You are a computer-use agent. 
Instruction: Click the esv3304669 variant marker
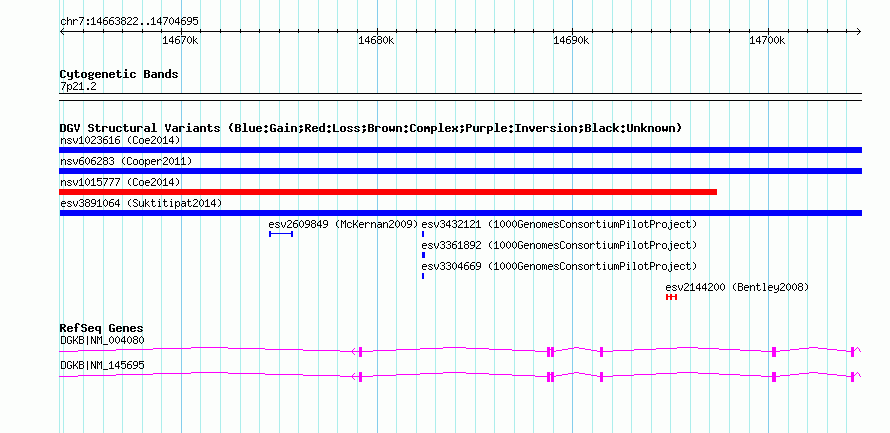pyautogui.click(x=423, y=276)
